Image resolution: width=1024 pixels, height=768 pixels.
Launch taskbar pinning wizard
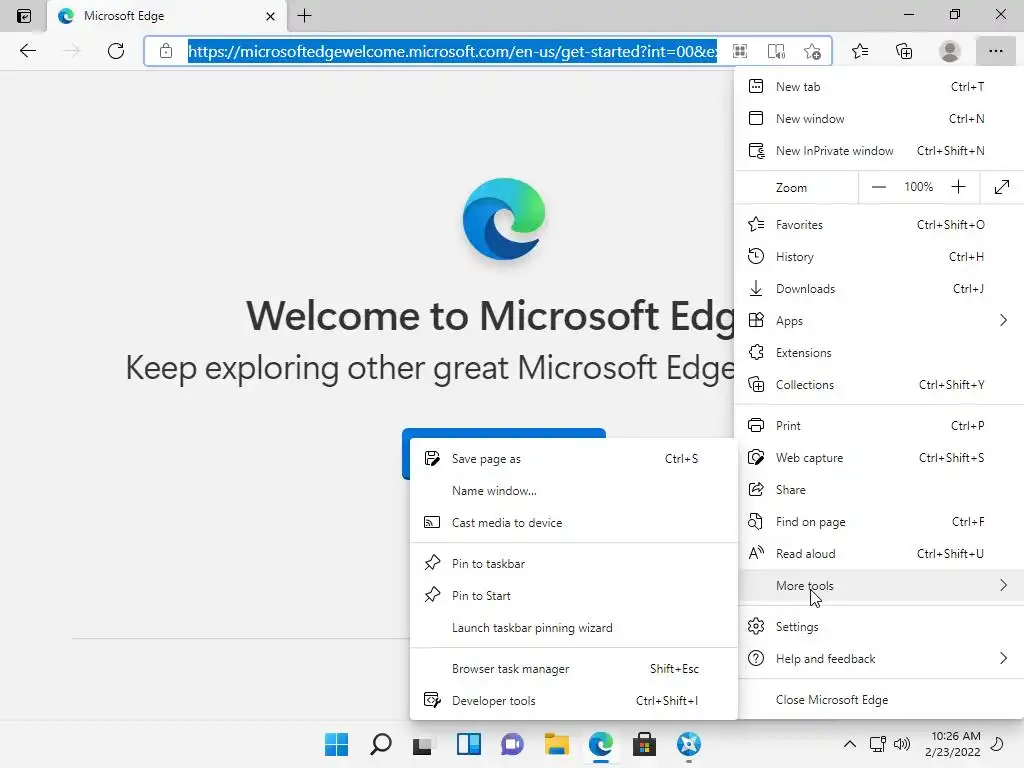573,628
